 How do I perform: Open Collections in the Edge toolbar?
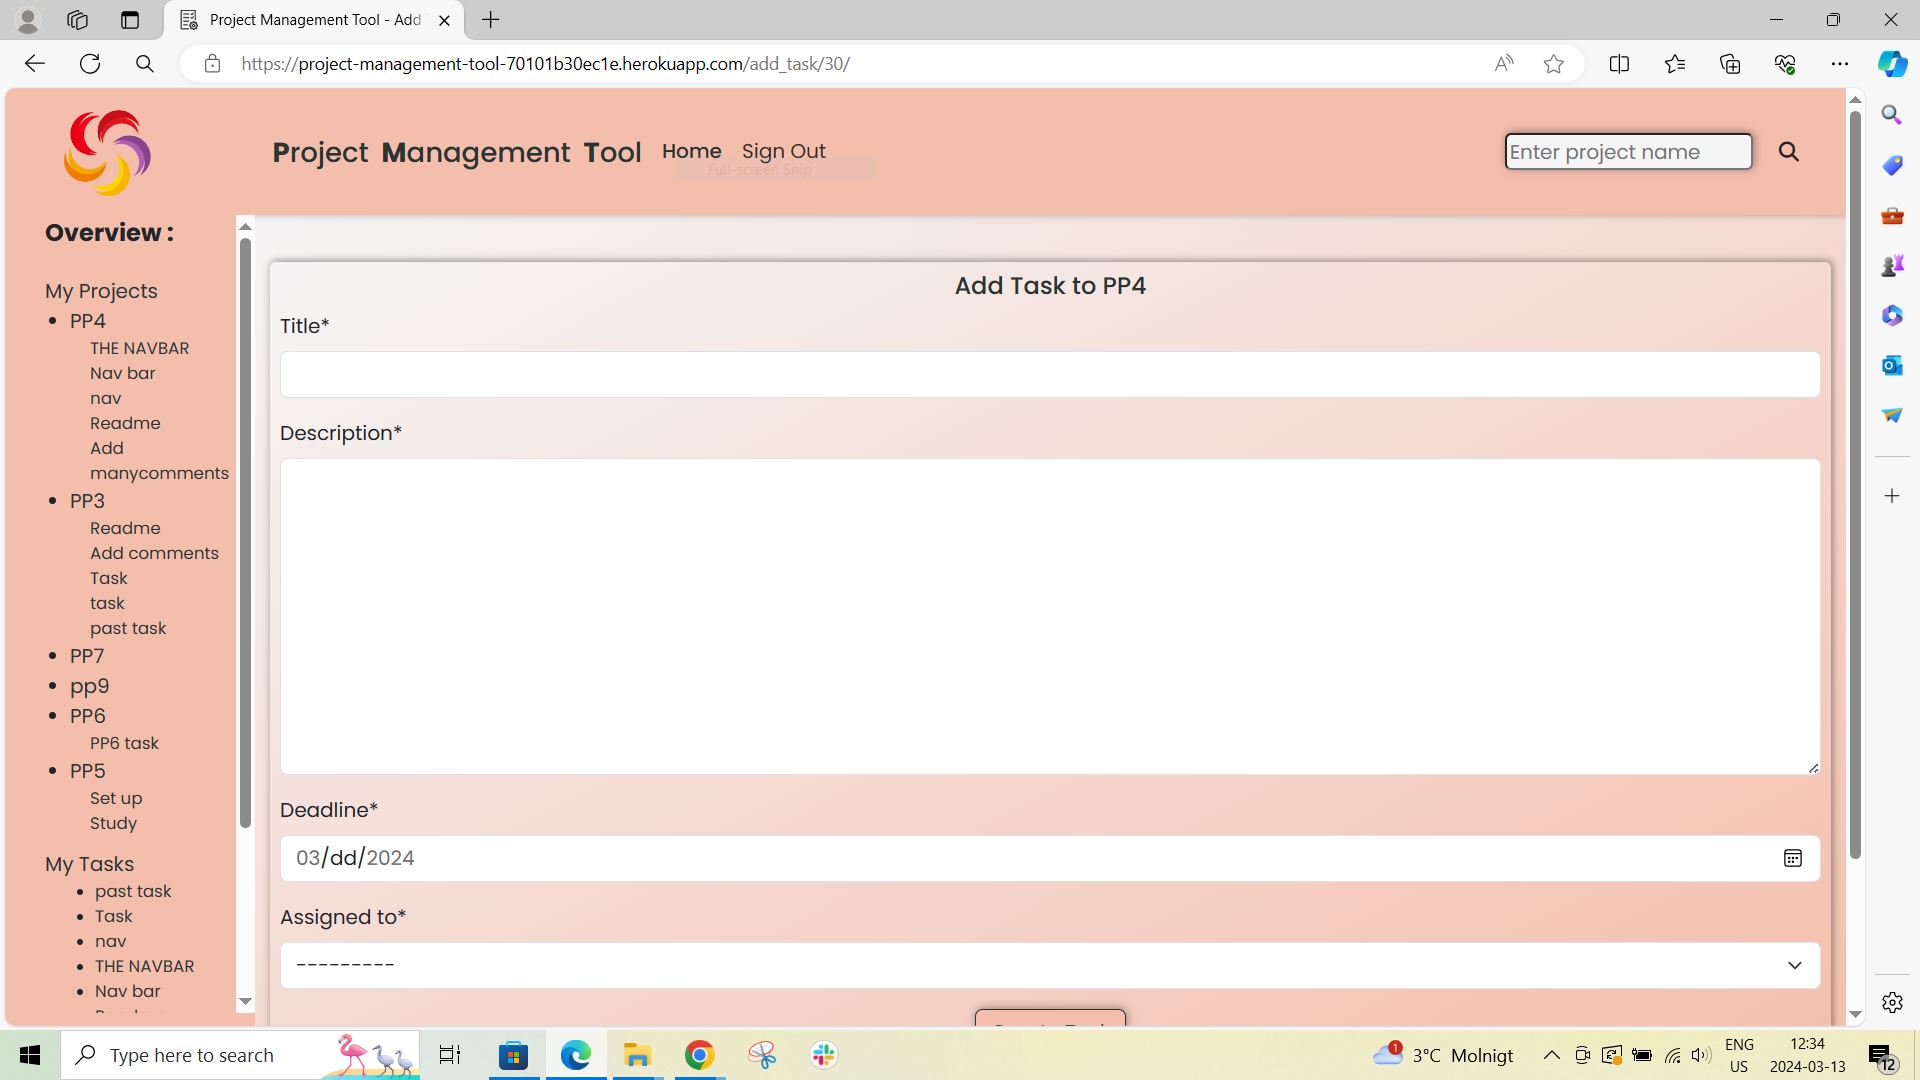[1730, 63]
